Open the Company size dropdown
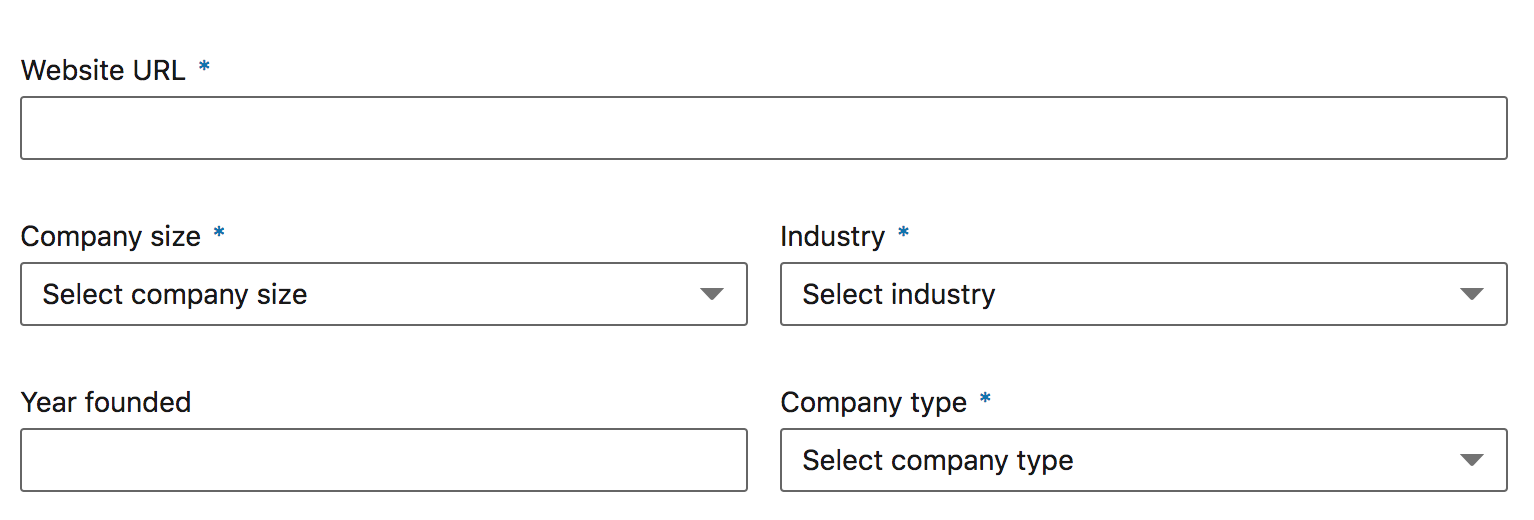 tap(383, 294)
